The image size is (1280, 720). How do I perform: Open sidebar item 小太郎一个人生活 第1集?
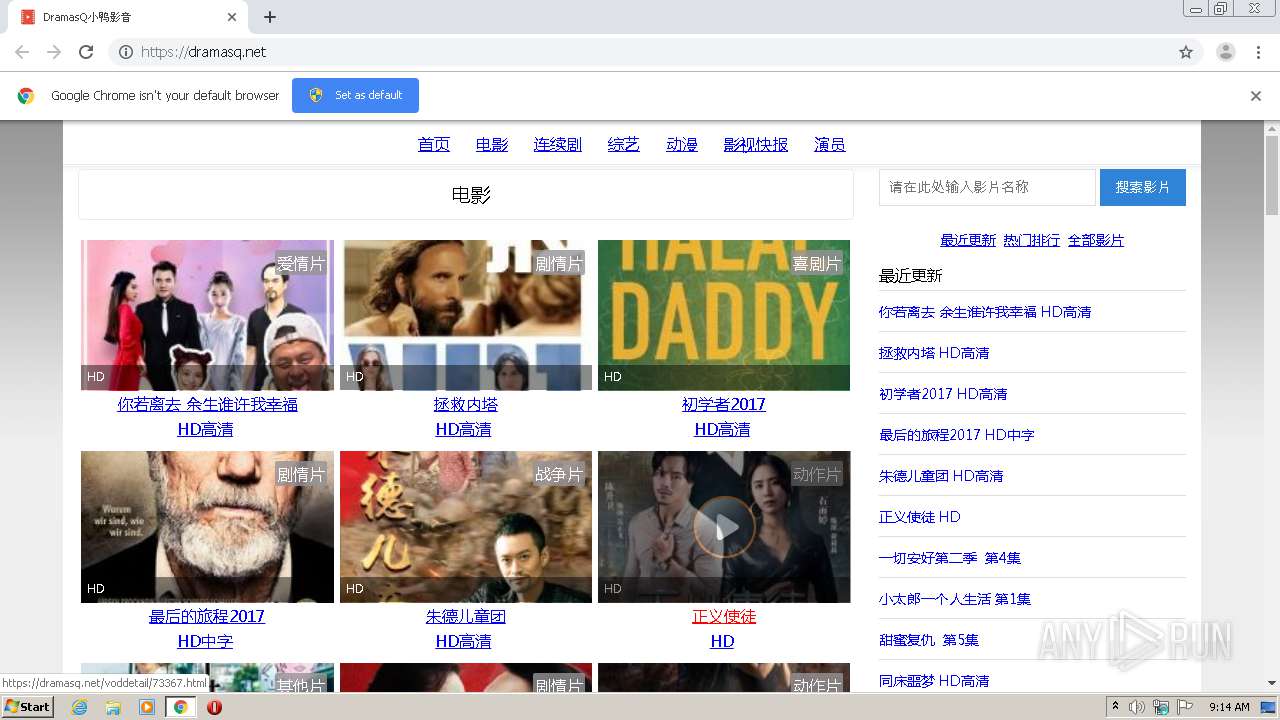click(x=955, y=599)
